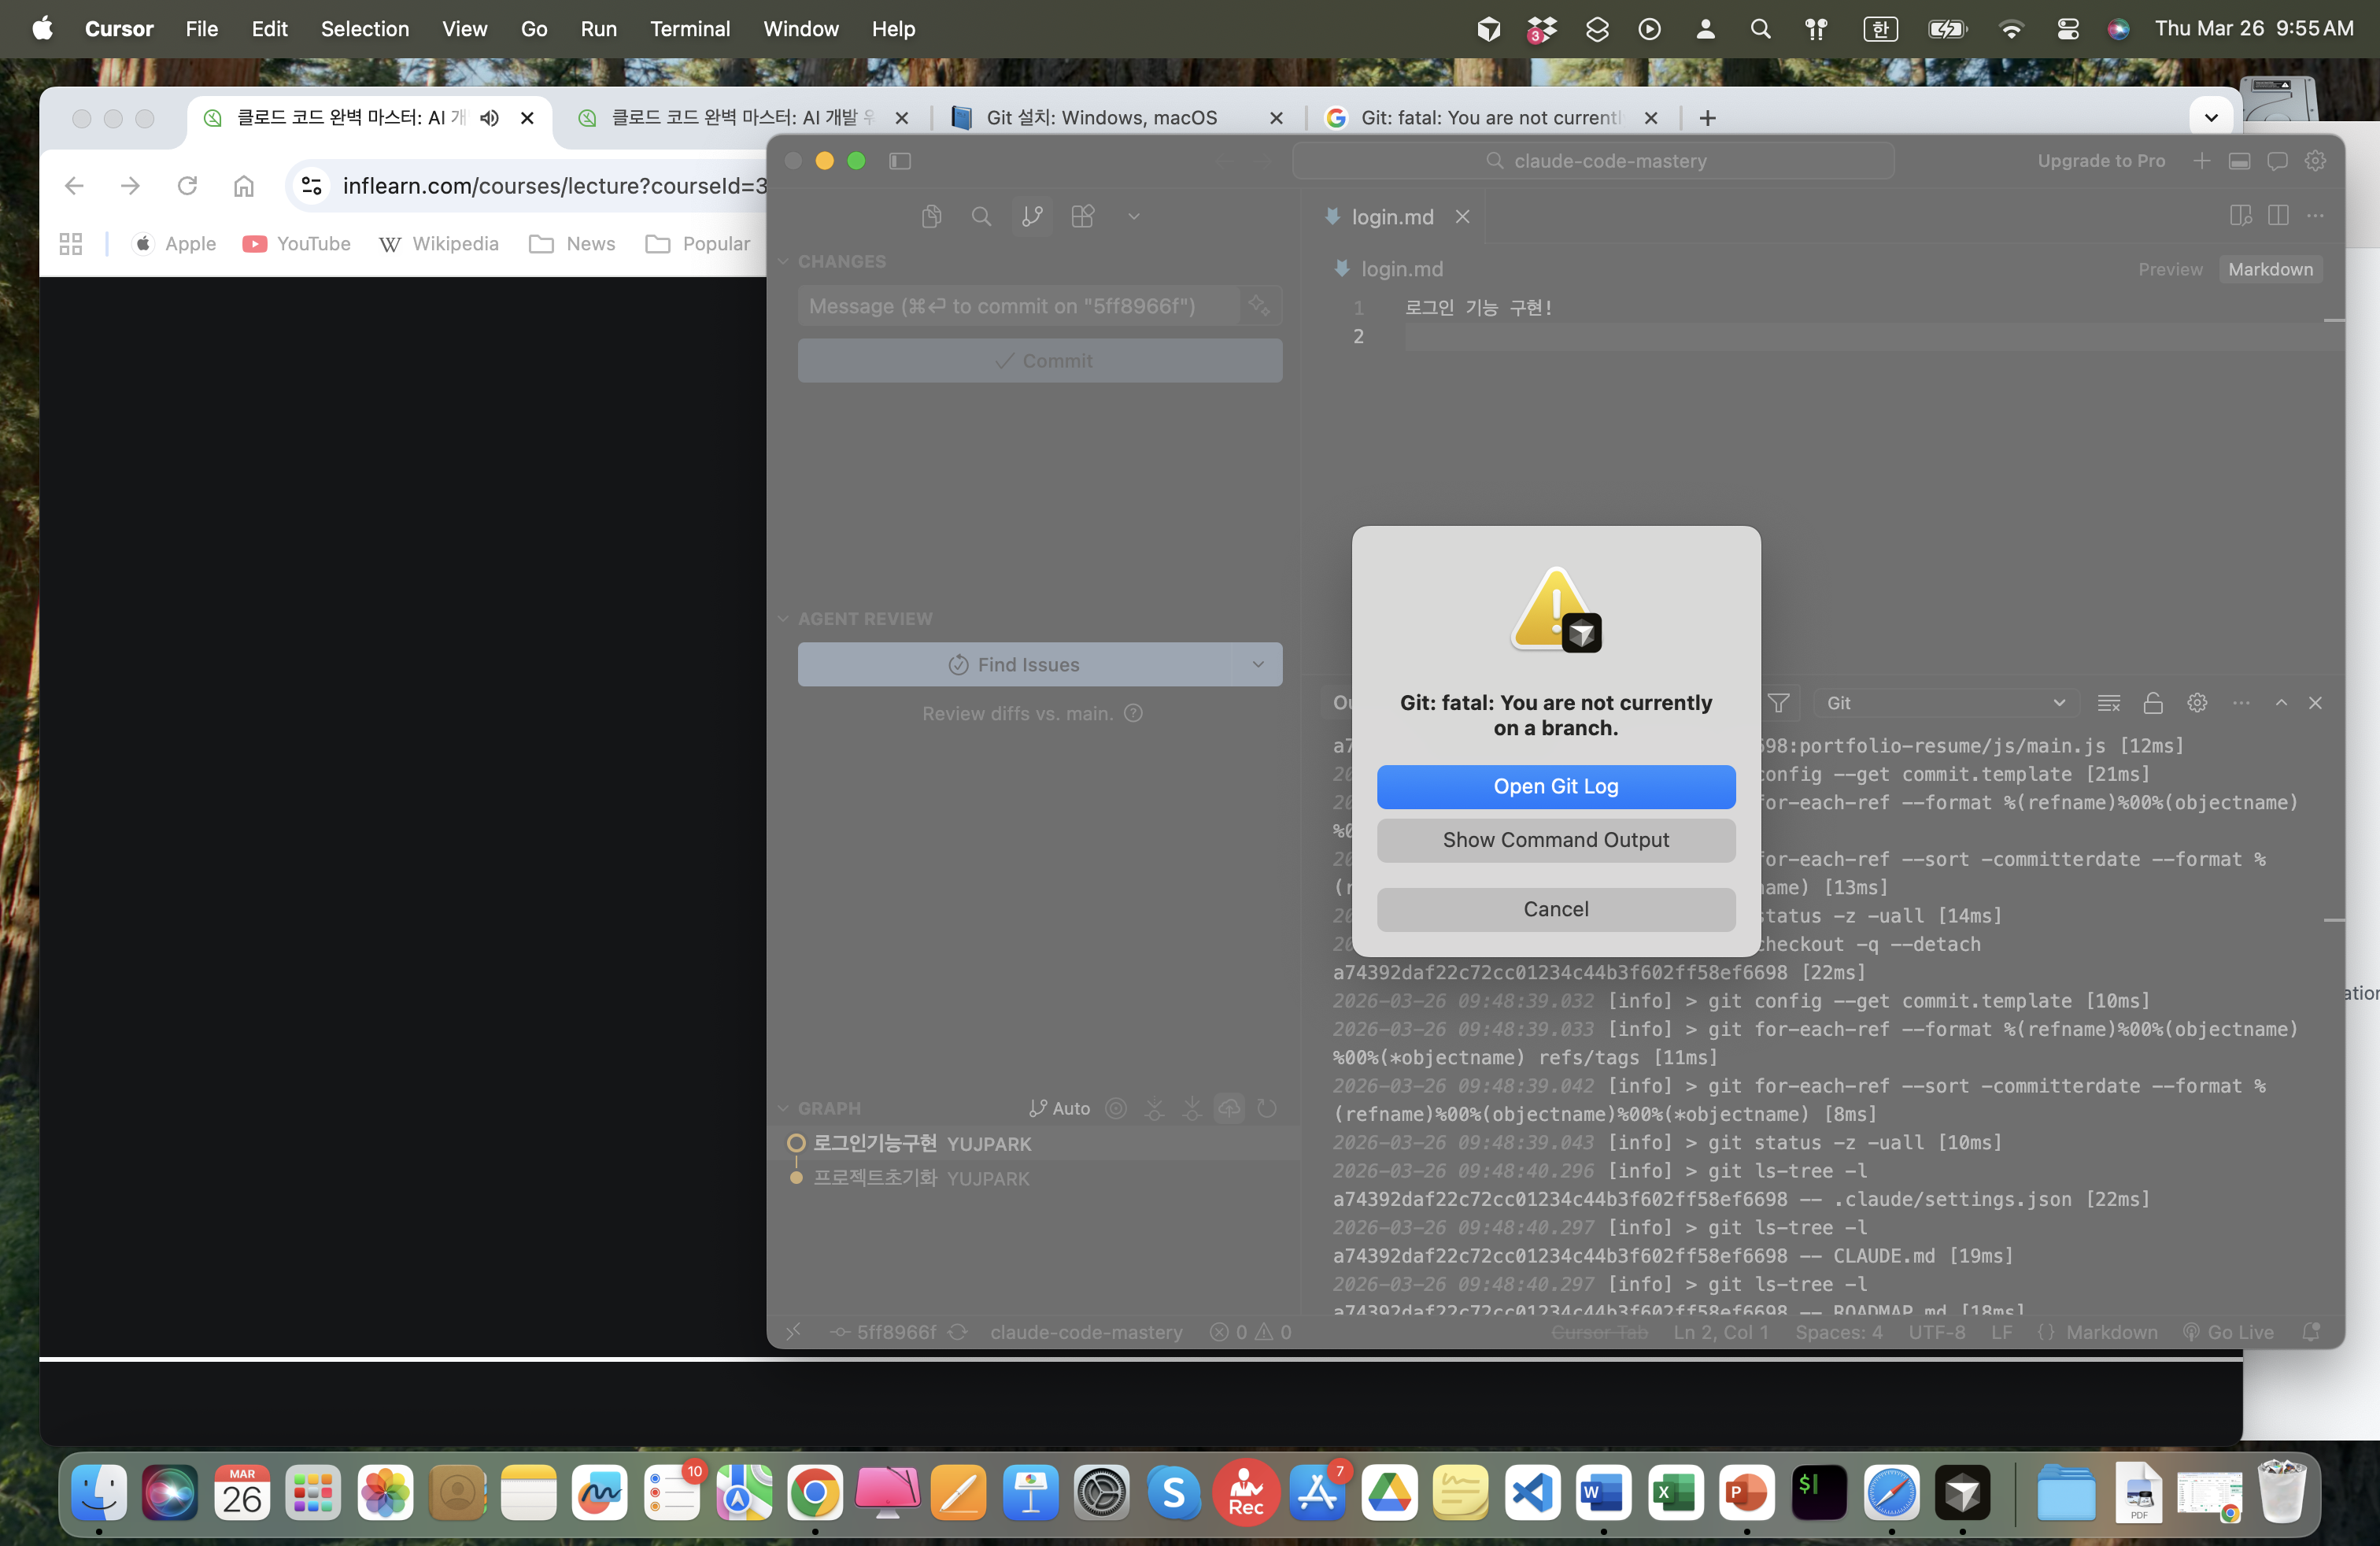Expand Find Issues dropdown arrow

click(1257, 664)
